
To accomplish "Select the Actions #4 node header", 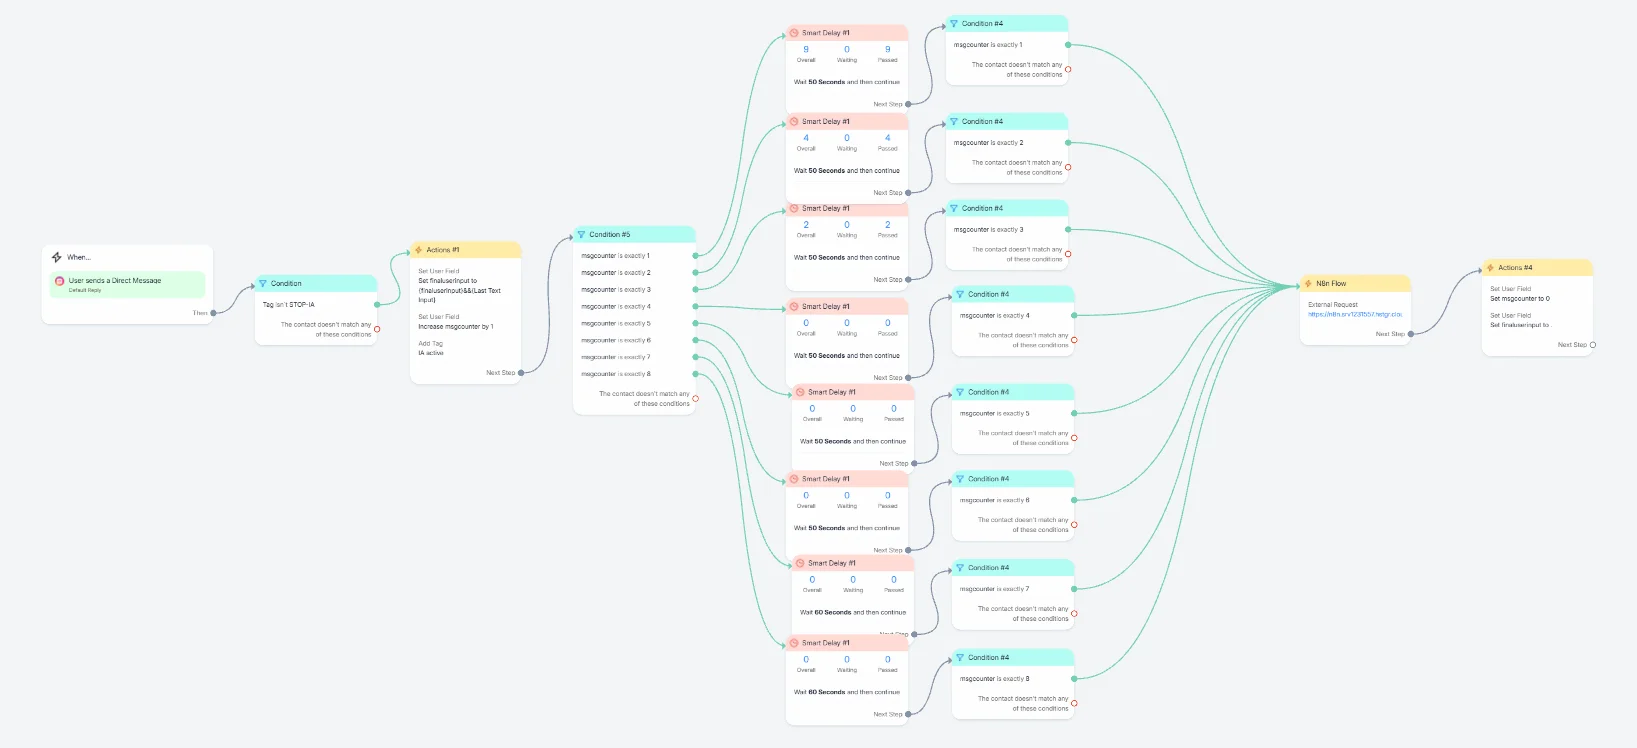I will pyautogui.click(x=1537, y=268).
